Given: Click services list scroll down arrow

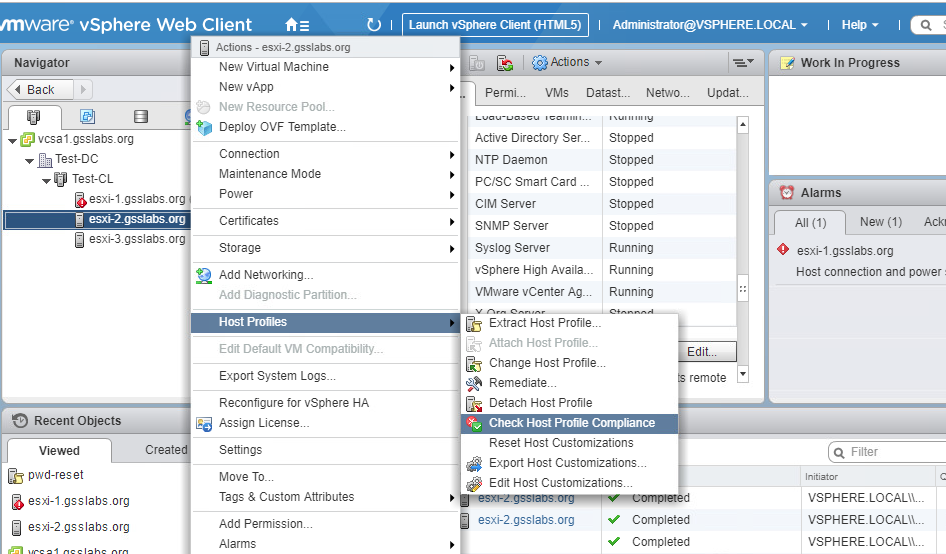Looking at the screenshot, I should pyautogui.click(x=743, y=374).
